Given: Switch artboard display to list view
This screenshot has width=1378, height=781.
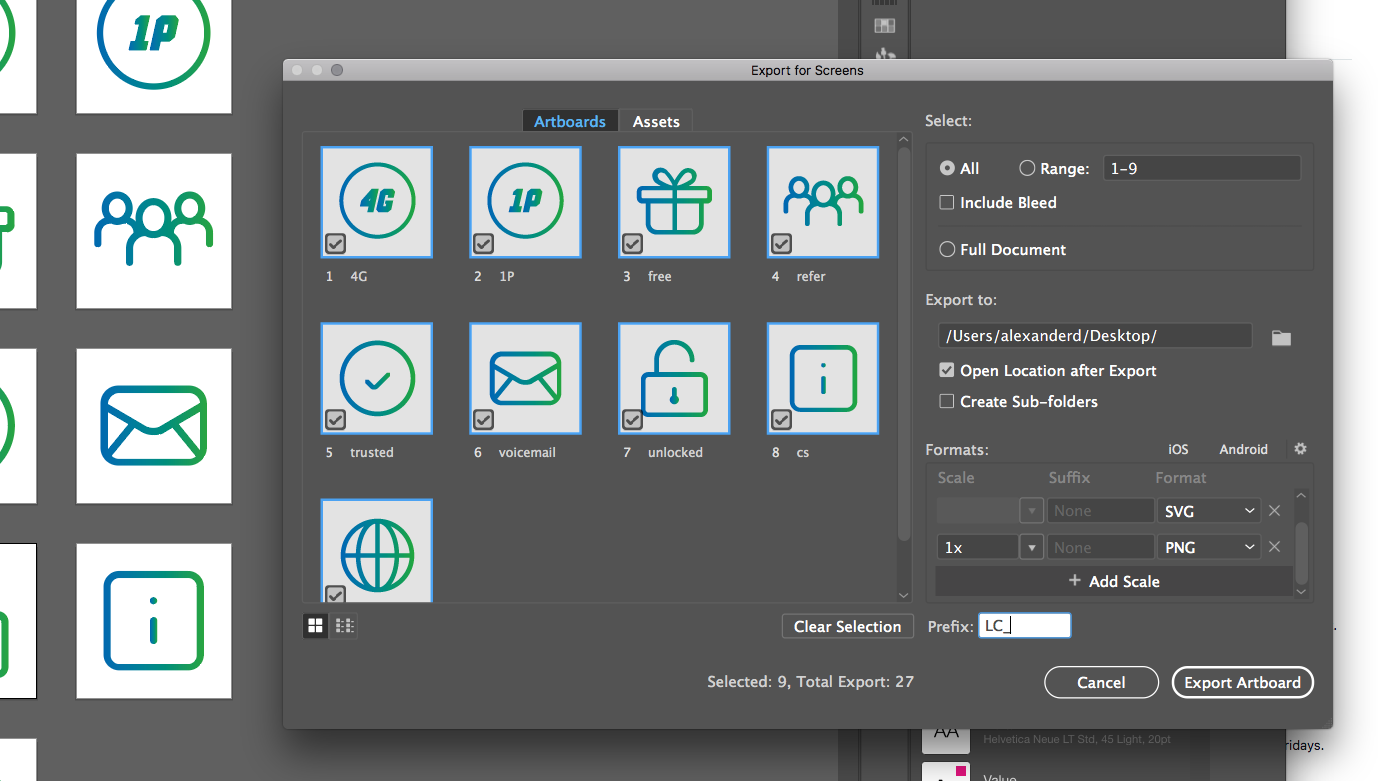Looking at the screenshot, I should [x=344, y=625].
